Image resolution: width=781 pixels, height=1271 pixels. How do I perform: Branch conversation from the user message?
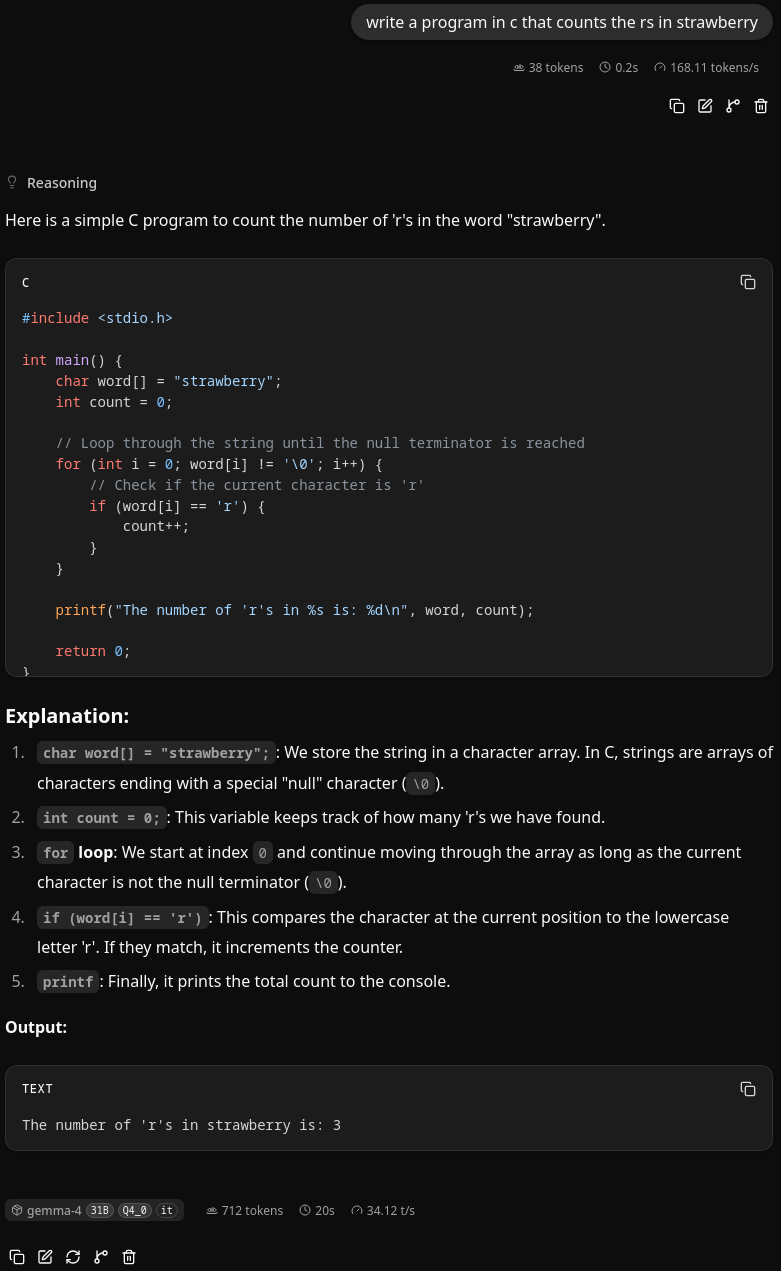point(733,106)
